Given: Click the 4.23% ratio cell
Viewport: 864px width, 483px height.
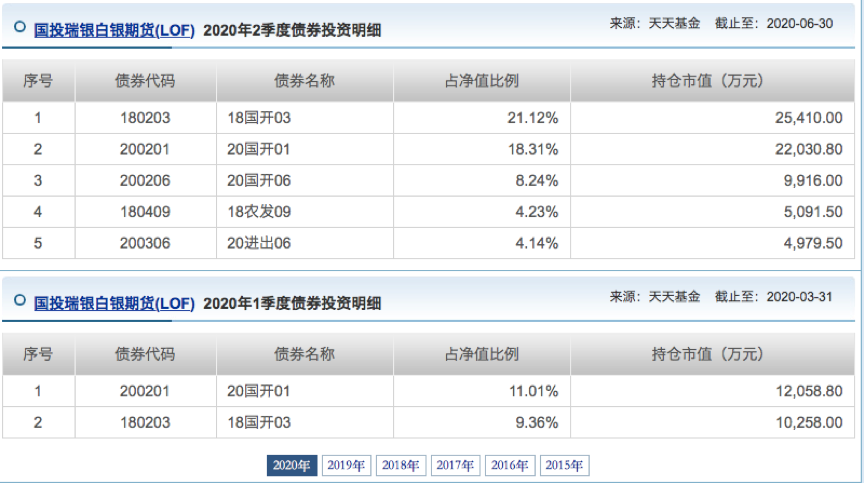Looking at the screenshot, I should pos(537,212).
